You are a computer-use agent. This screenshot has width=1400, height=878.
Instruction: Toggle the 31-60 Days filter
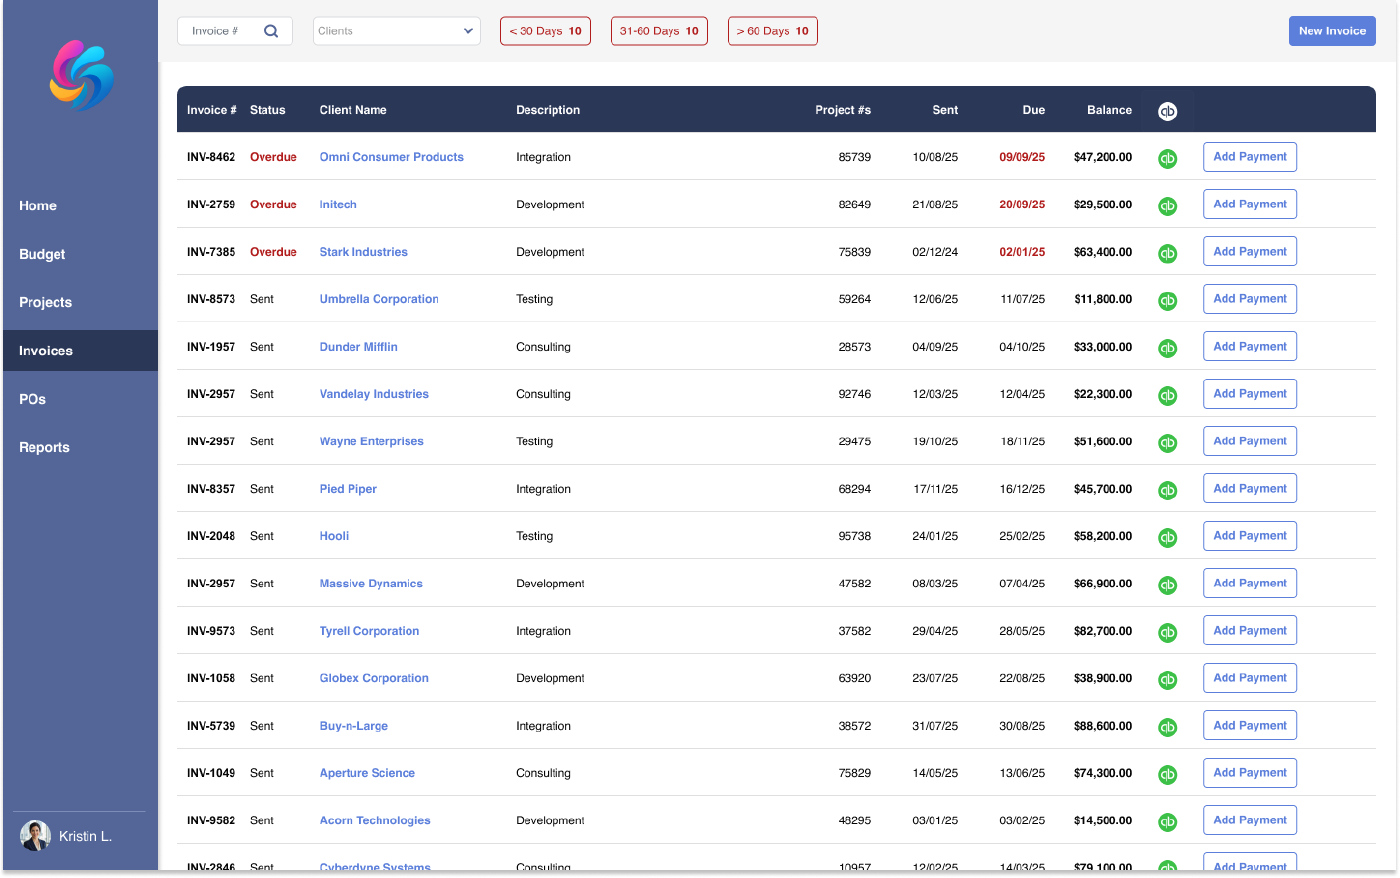click(x=659, y=31)
